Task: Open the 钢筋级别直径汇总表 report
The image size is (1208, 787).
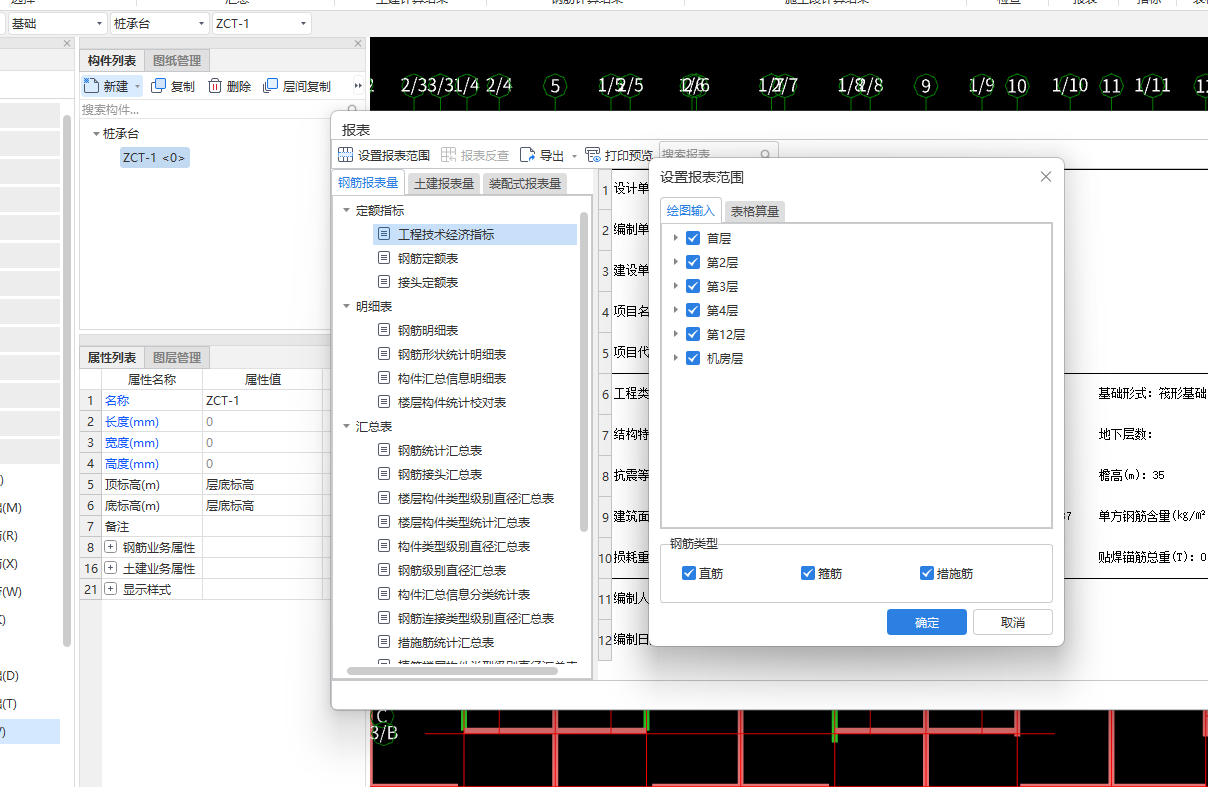Action: click(452, 570)
